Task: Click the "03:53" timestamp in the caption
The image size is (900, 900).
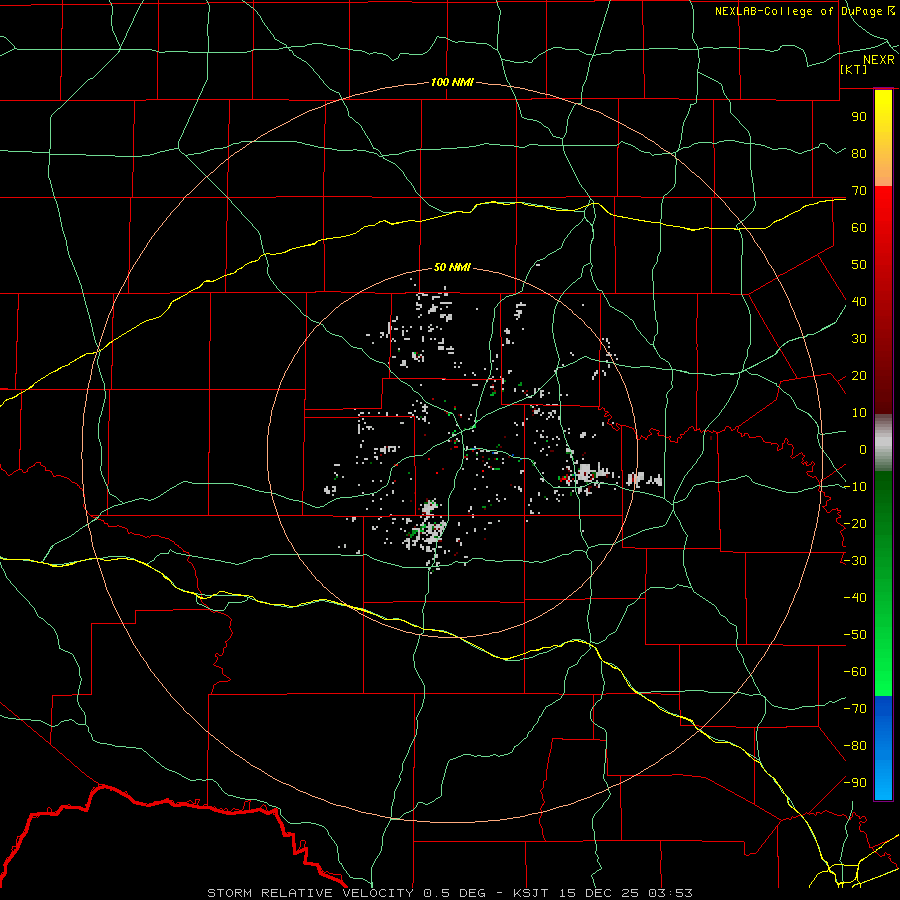Action: [x=671, y=893]
